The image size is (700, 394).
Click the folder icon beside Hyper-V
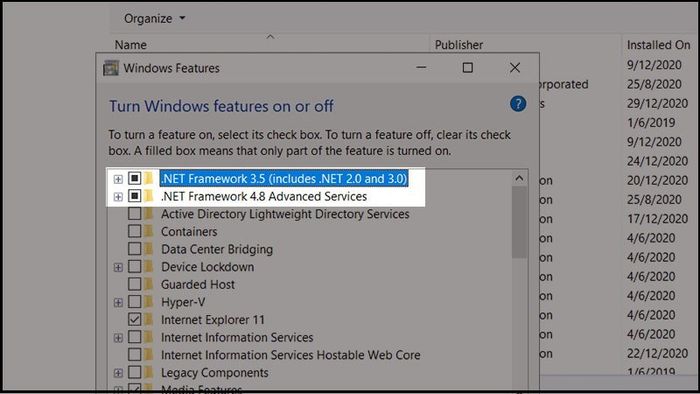[x=149, y=302]
